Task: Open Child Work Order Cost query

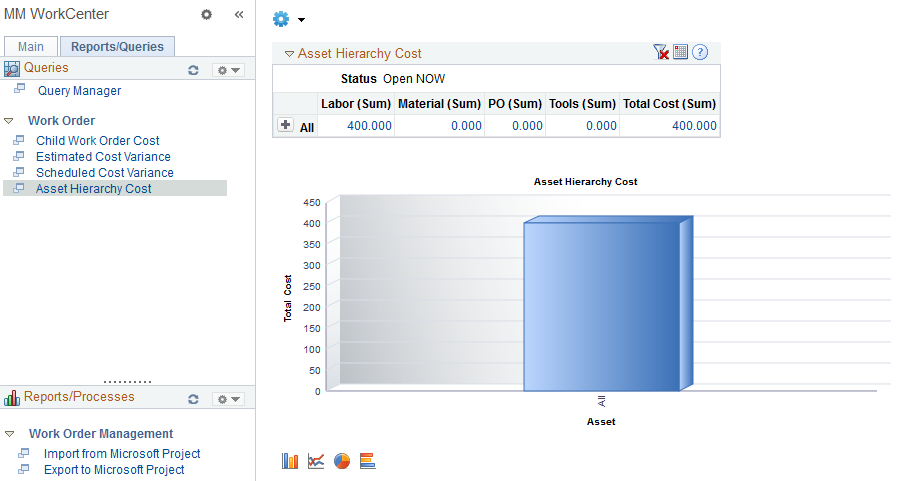Action: point(97,140)
